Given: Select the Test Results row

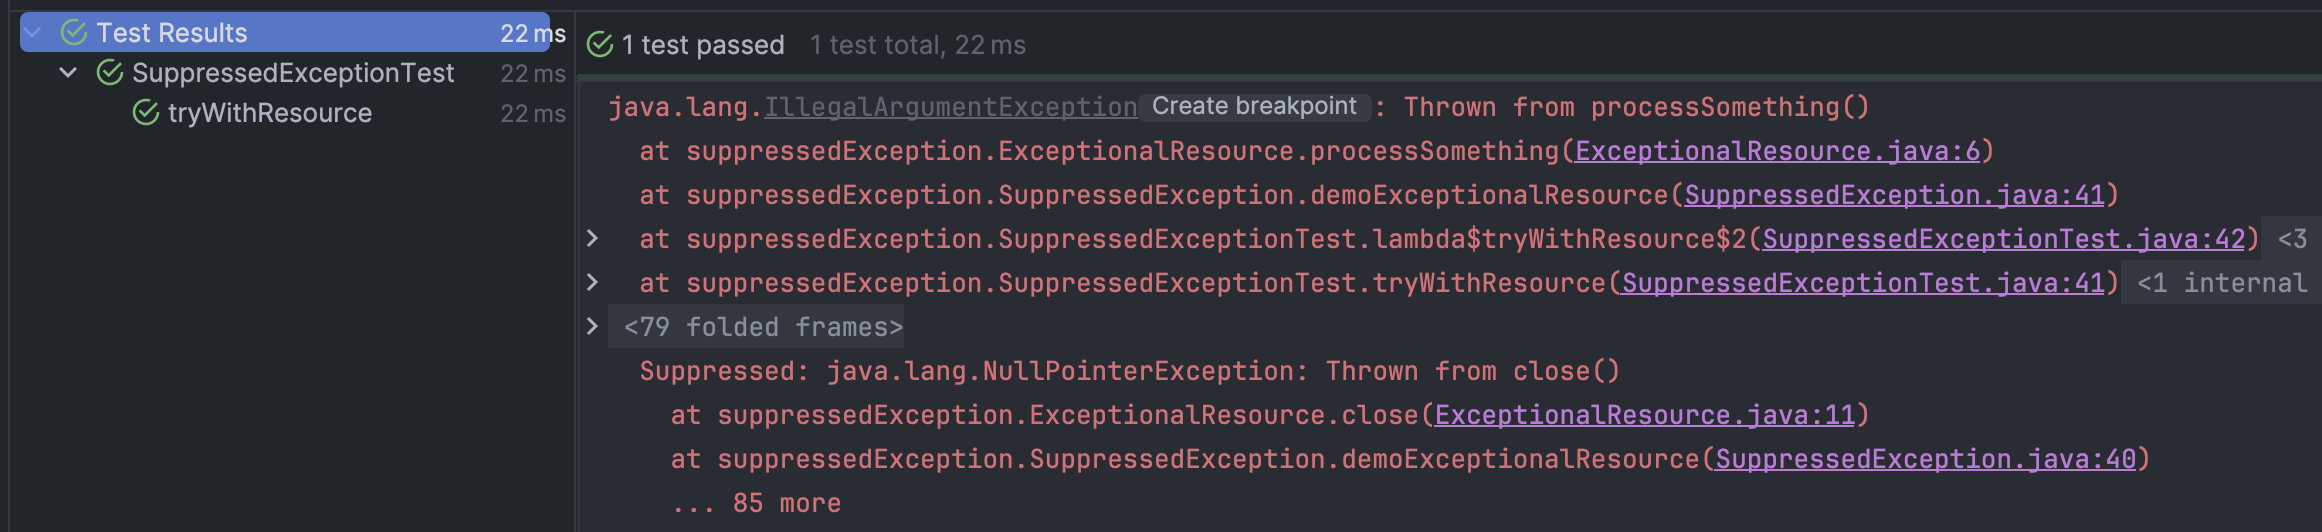Looking at the screenshot, I should (172, 33).
